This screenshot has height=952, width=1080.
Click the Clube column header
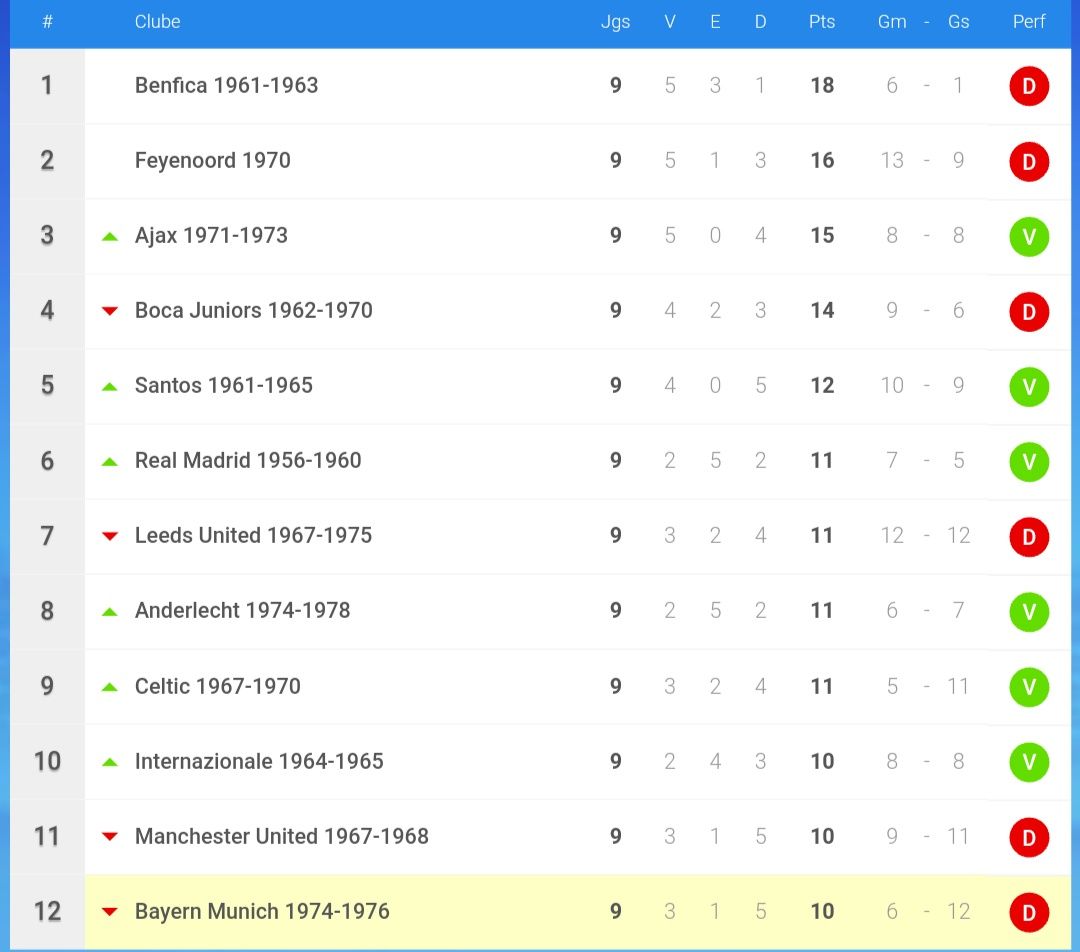157,21
